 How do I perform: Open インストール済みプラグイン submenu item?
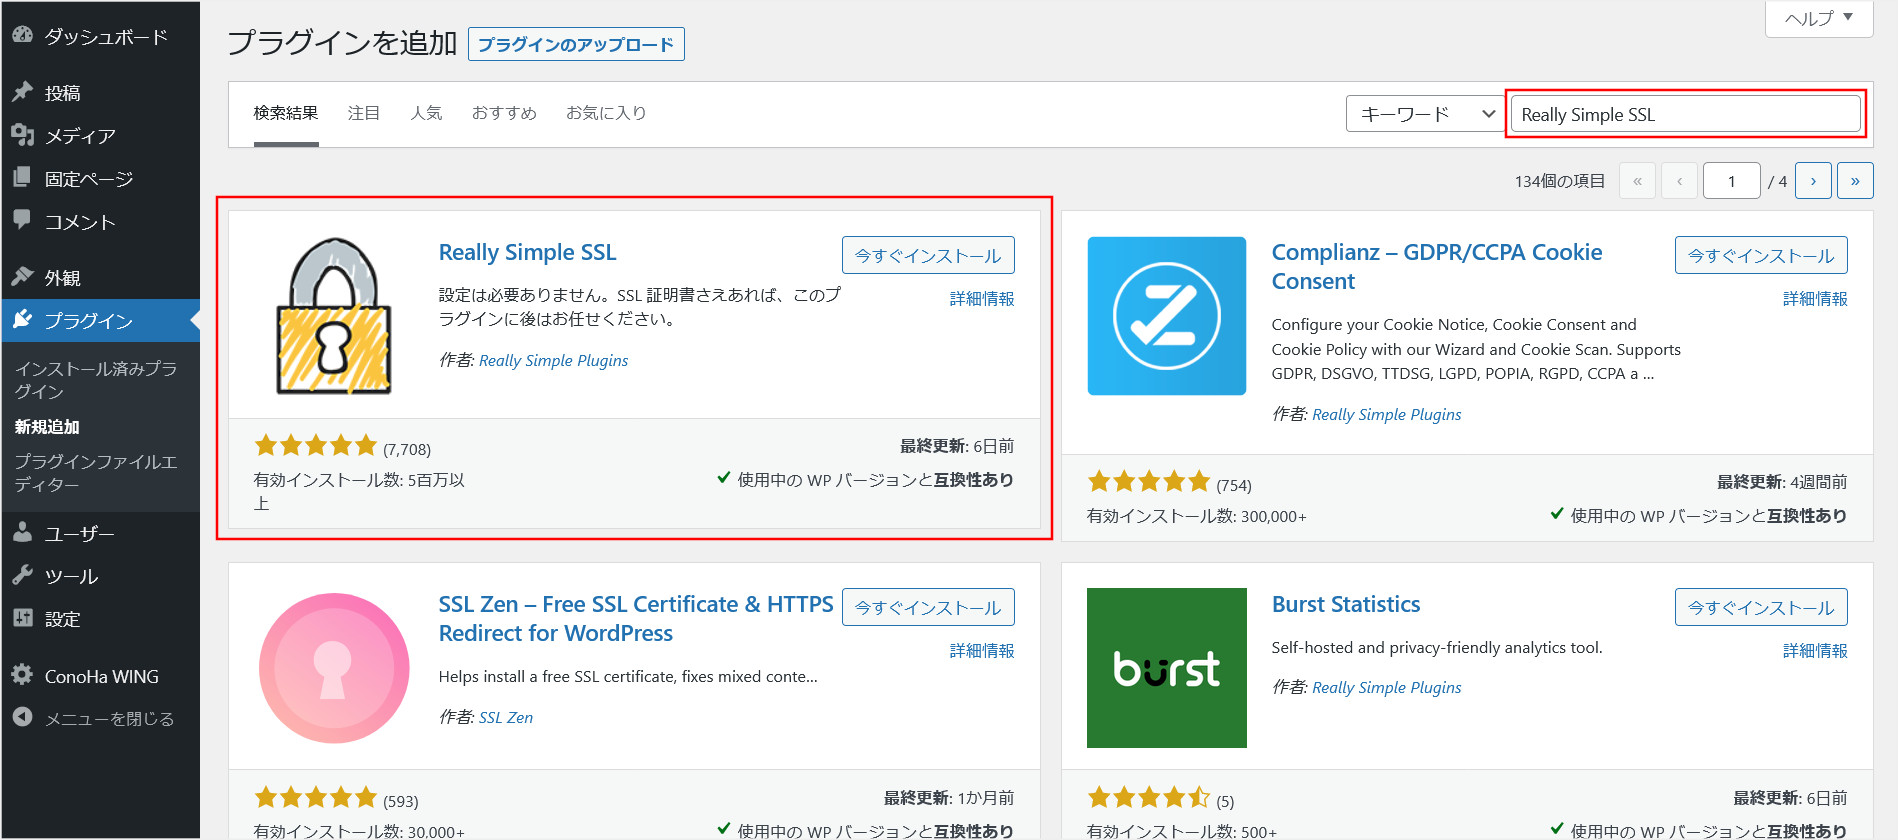pos(96,380)
